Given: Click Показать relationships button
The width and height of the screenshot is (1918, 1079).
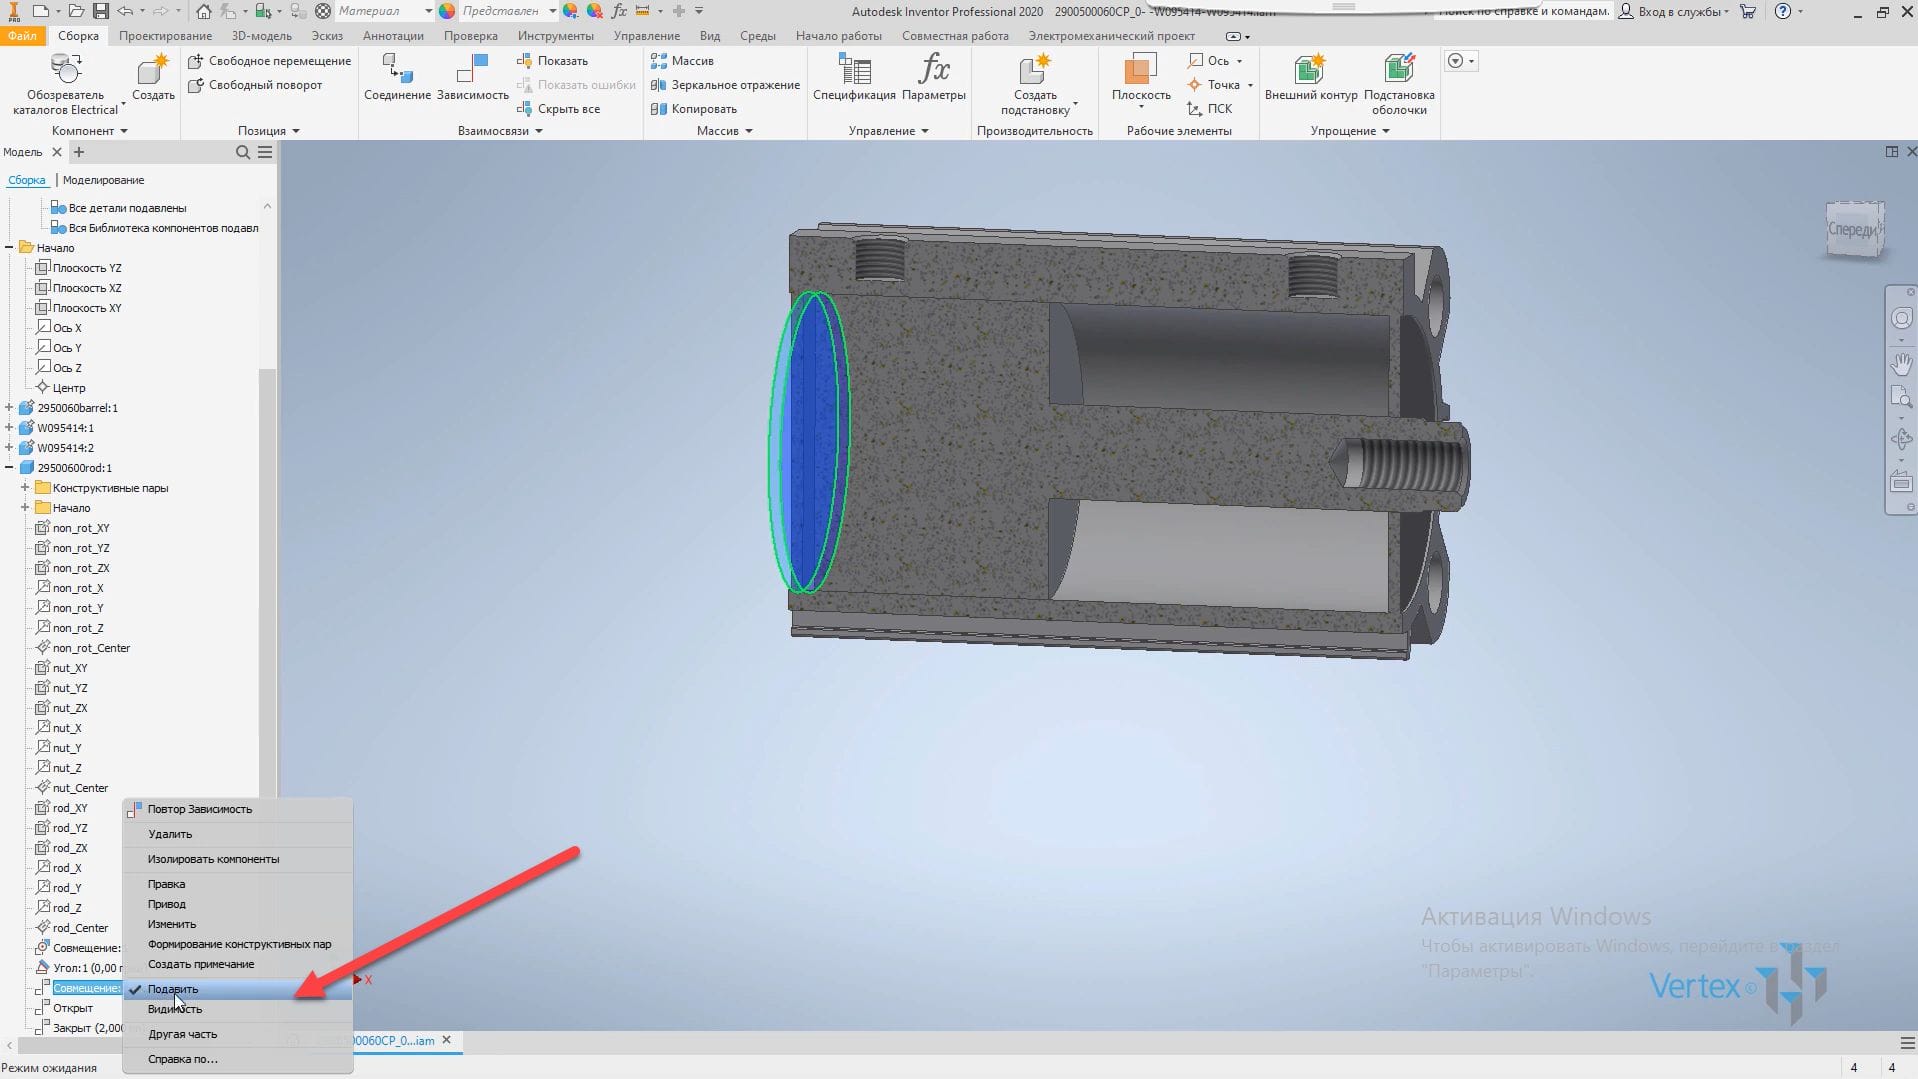Looking at the screenshot, I should click(552, 61).
